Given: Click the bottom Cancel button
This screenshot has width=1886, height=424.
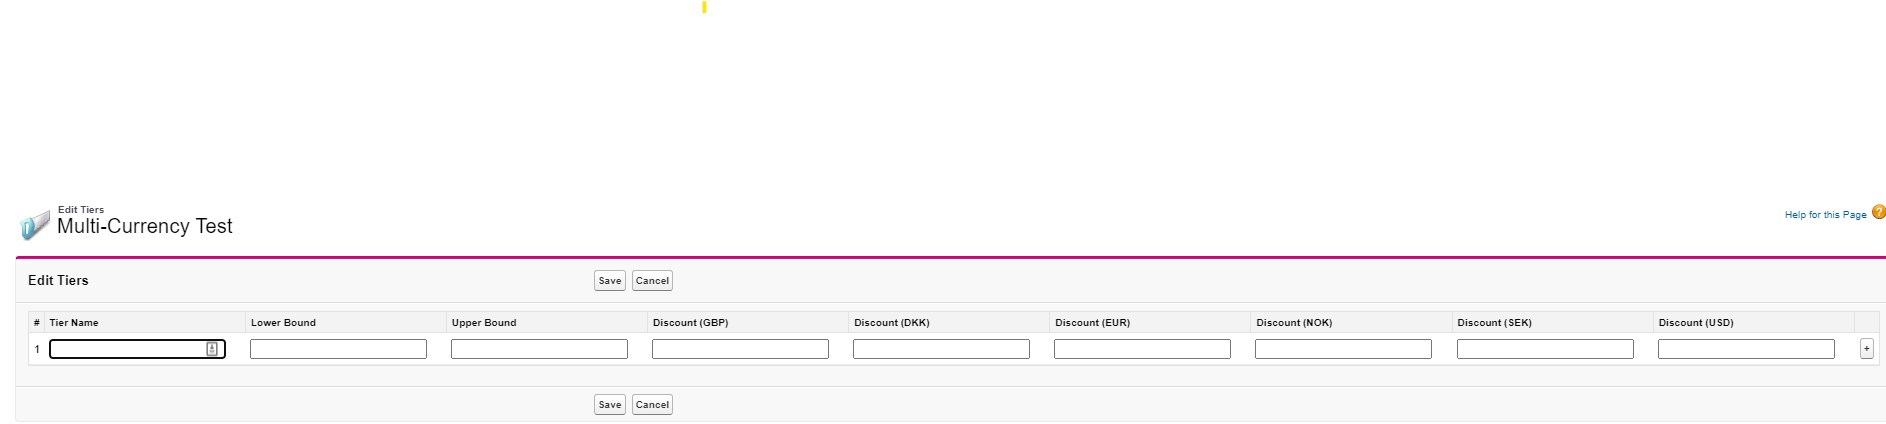Looking at the screenshot, I should (x=652, y=405).
